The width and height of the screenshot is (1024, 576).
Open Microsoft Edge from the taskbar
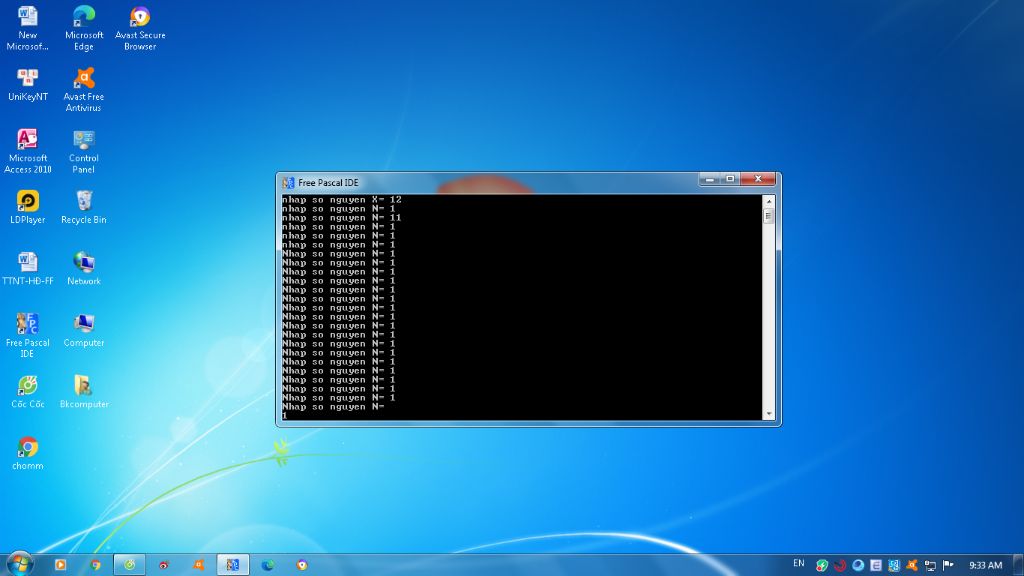click(268, 565)
